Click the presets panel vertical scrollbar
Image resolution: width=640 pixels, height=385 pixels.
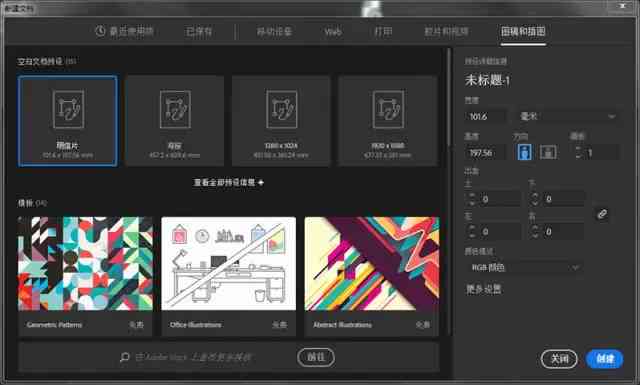449,98
